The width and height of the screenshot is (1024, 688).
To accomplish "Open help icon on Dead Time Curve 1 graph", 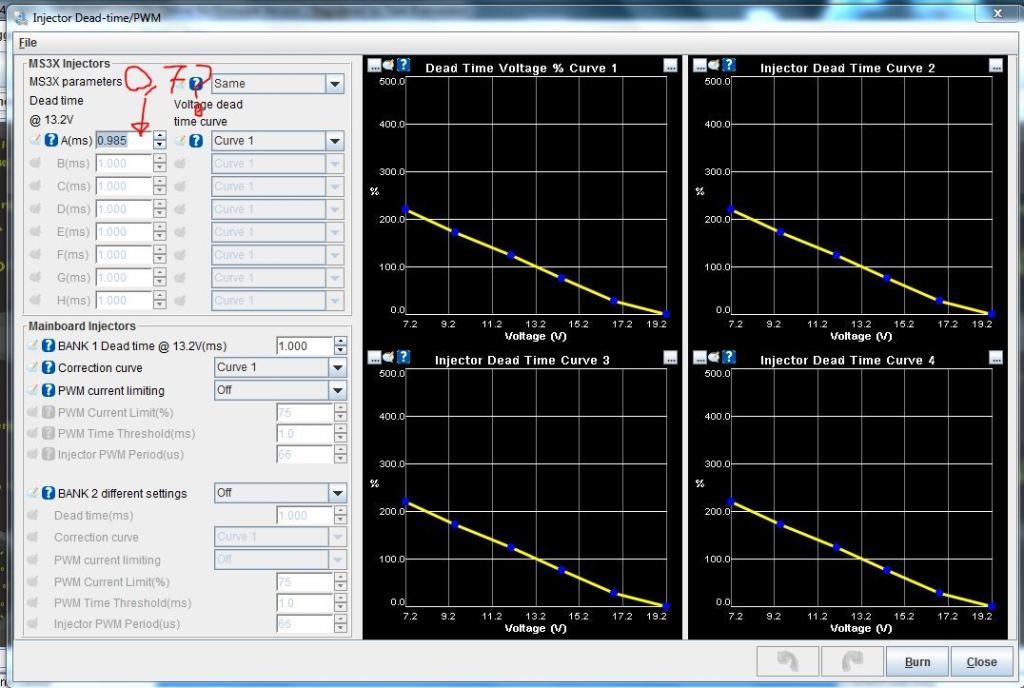I will (404, 65).
